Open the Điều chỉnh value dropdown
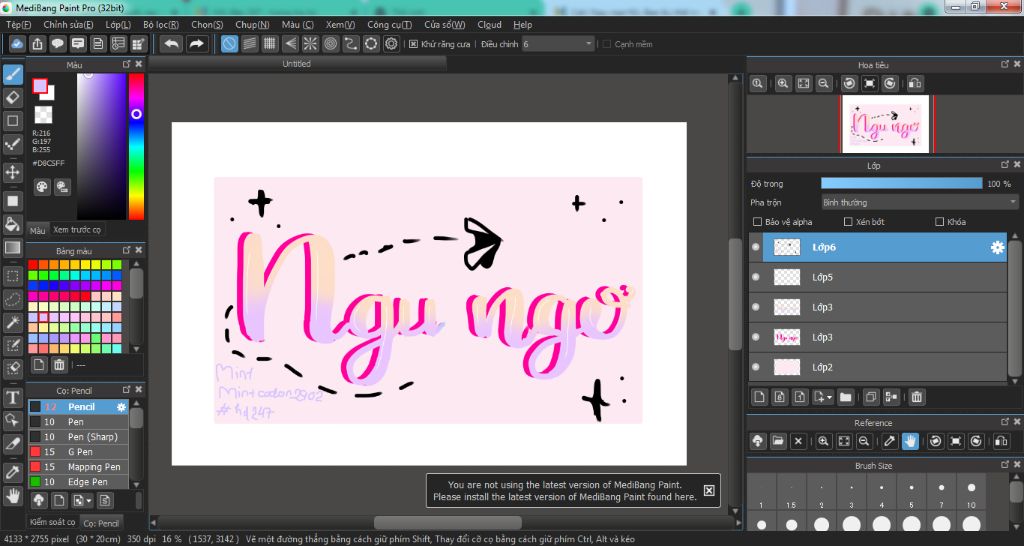 (558, 44)
